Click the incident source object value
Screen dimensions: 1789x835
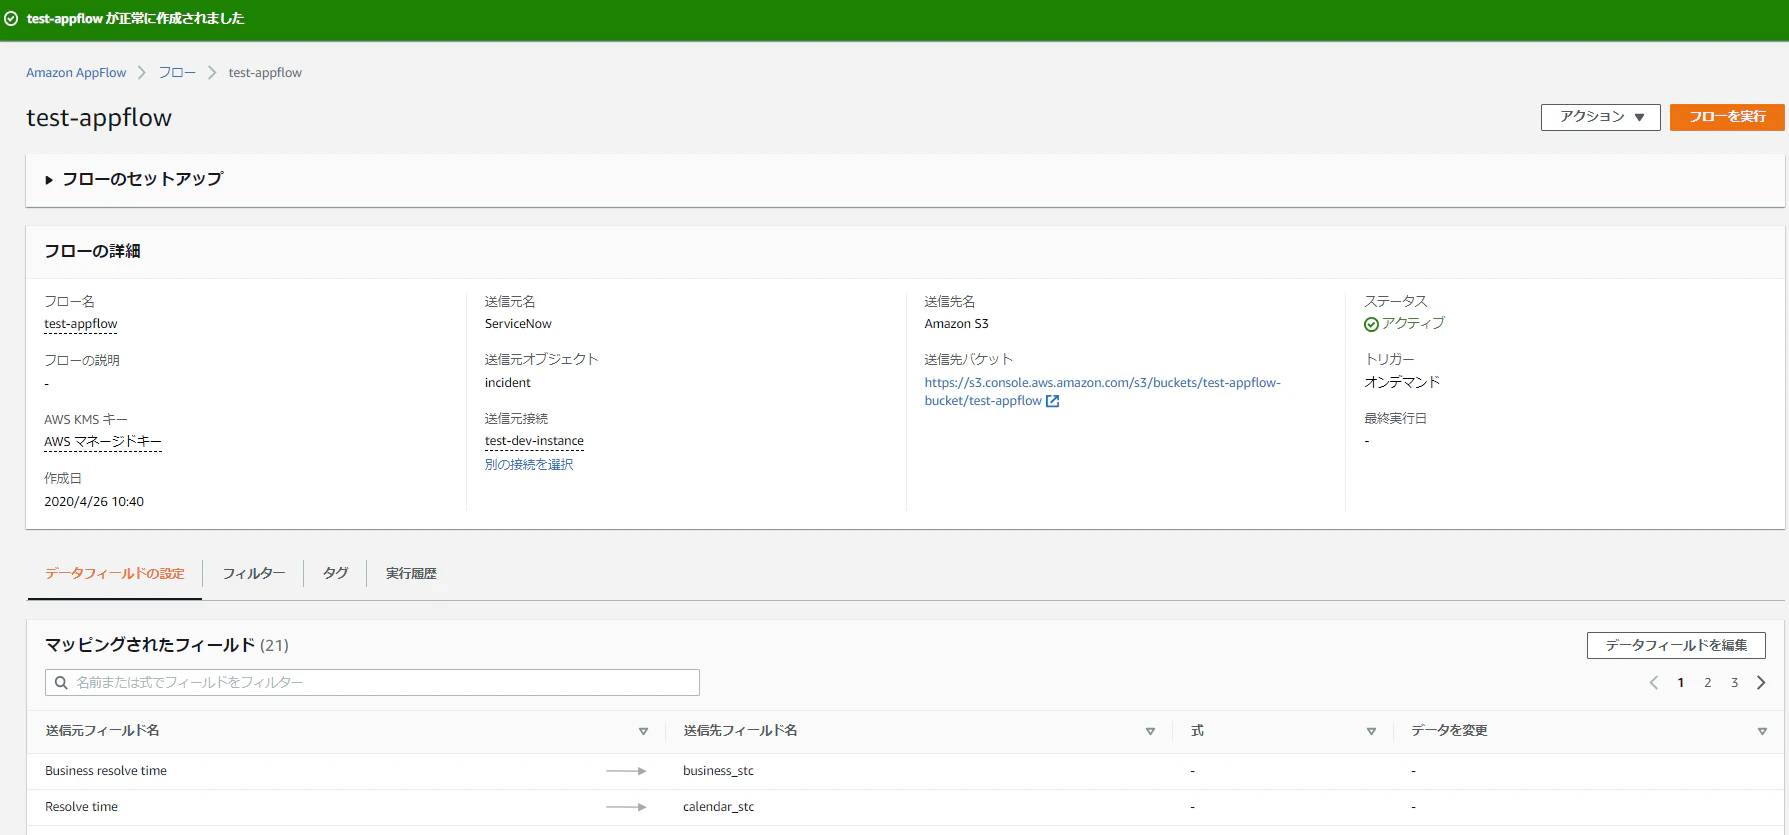click(508, 383)
